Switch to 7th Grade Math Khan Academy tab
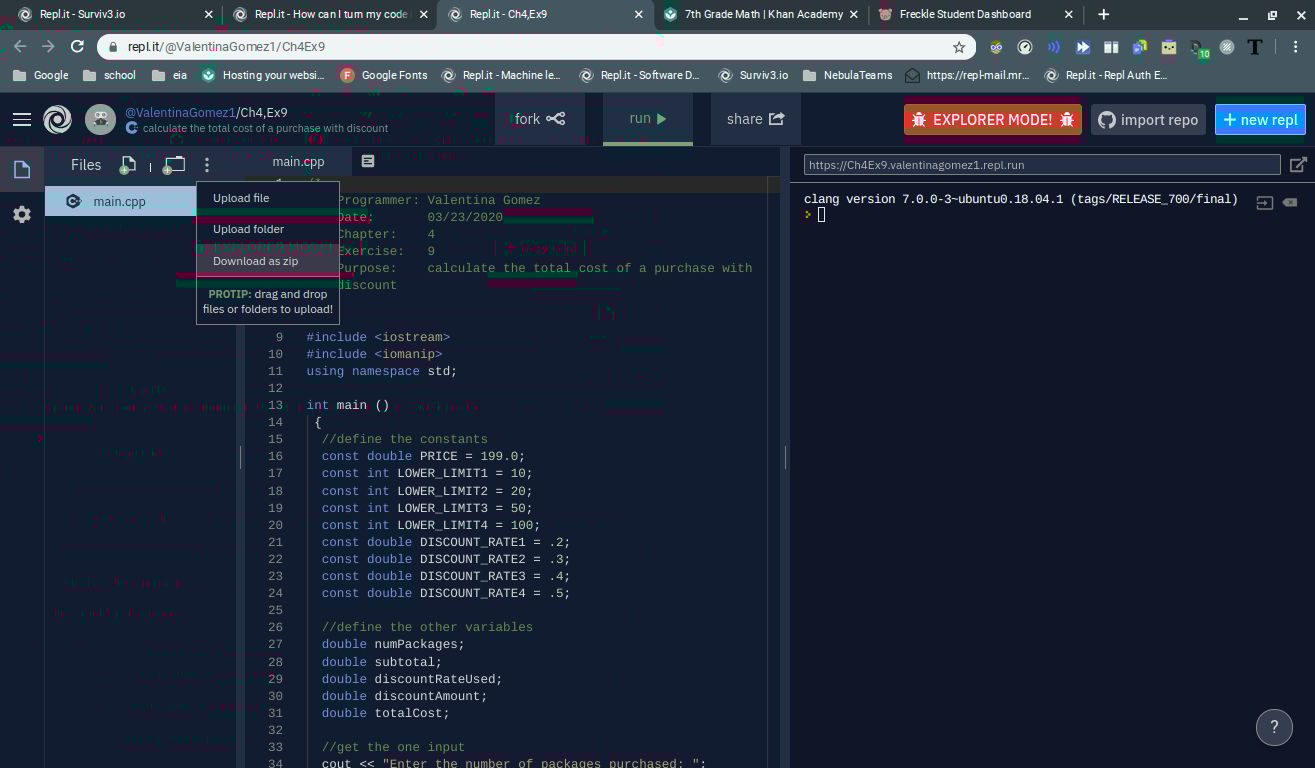 pyautogui.click(x=762, y=14)
